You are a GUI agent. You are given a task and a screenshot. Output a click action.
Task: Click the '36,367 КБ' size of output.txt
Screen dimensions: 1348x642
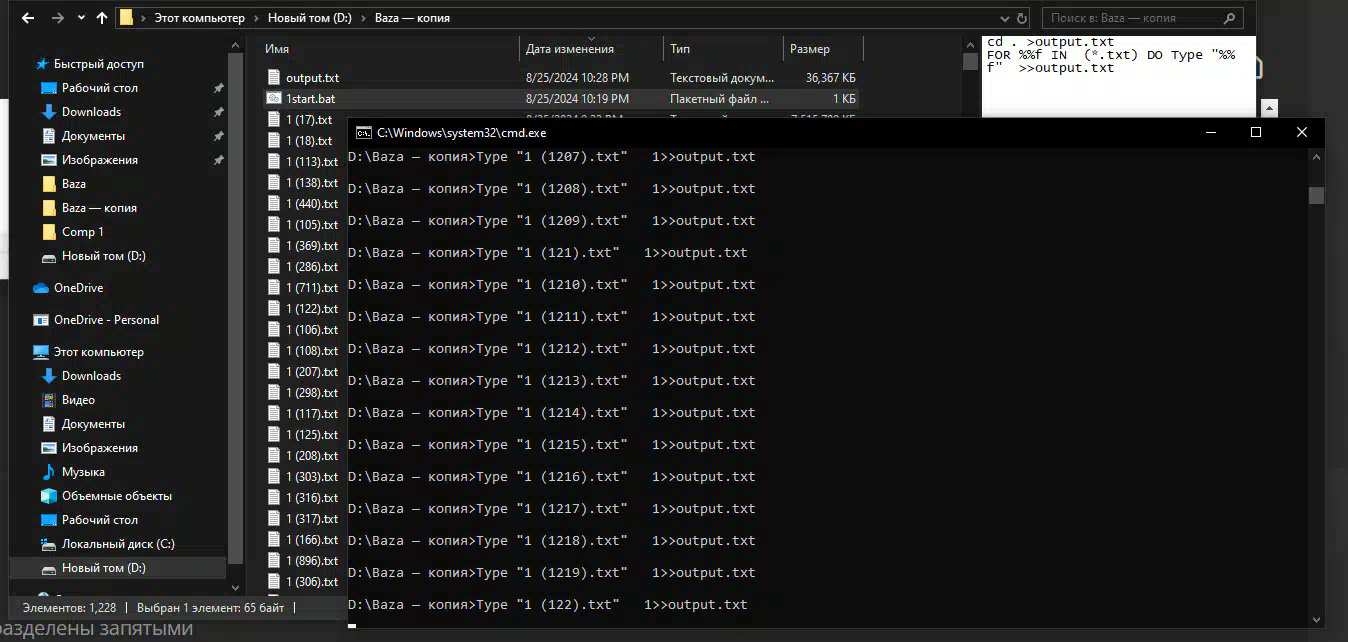coord(830,77)
